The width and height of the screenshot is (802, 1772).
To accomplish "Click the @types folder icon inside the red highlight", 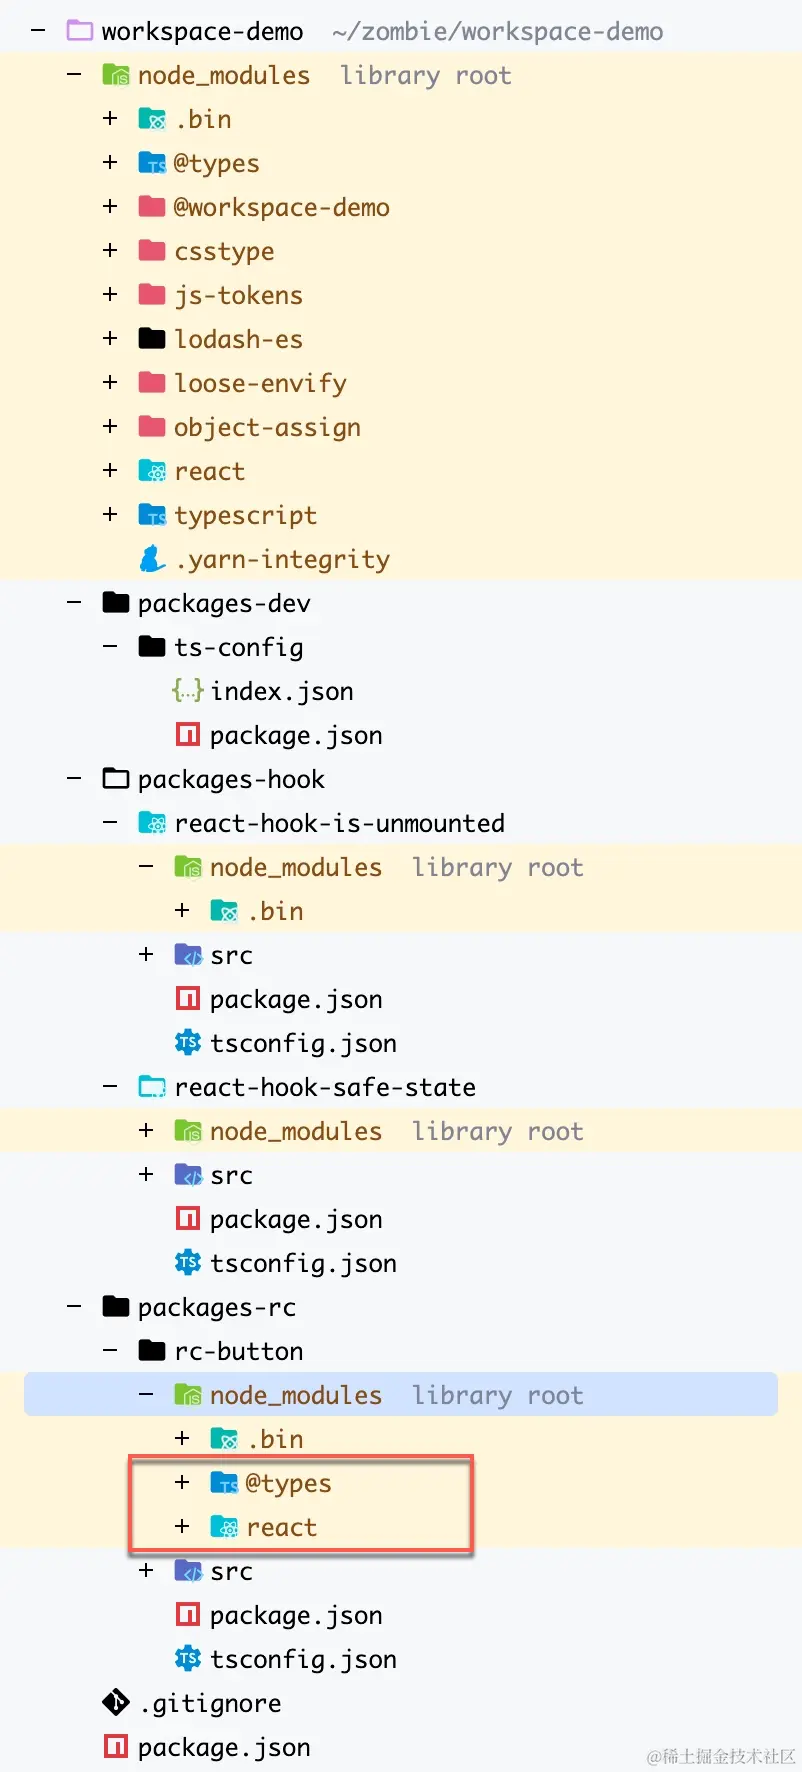I will coord(224,1482).
